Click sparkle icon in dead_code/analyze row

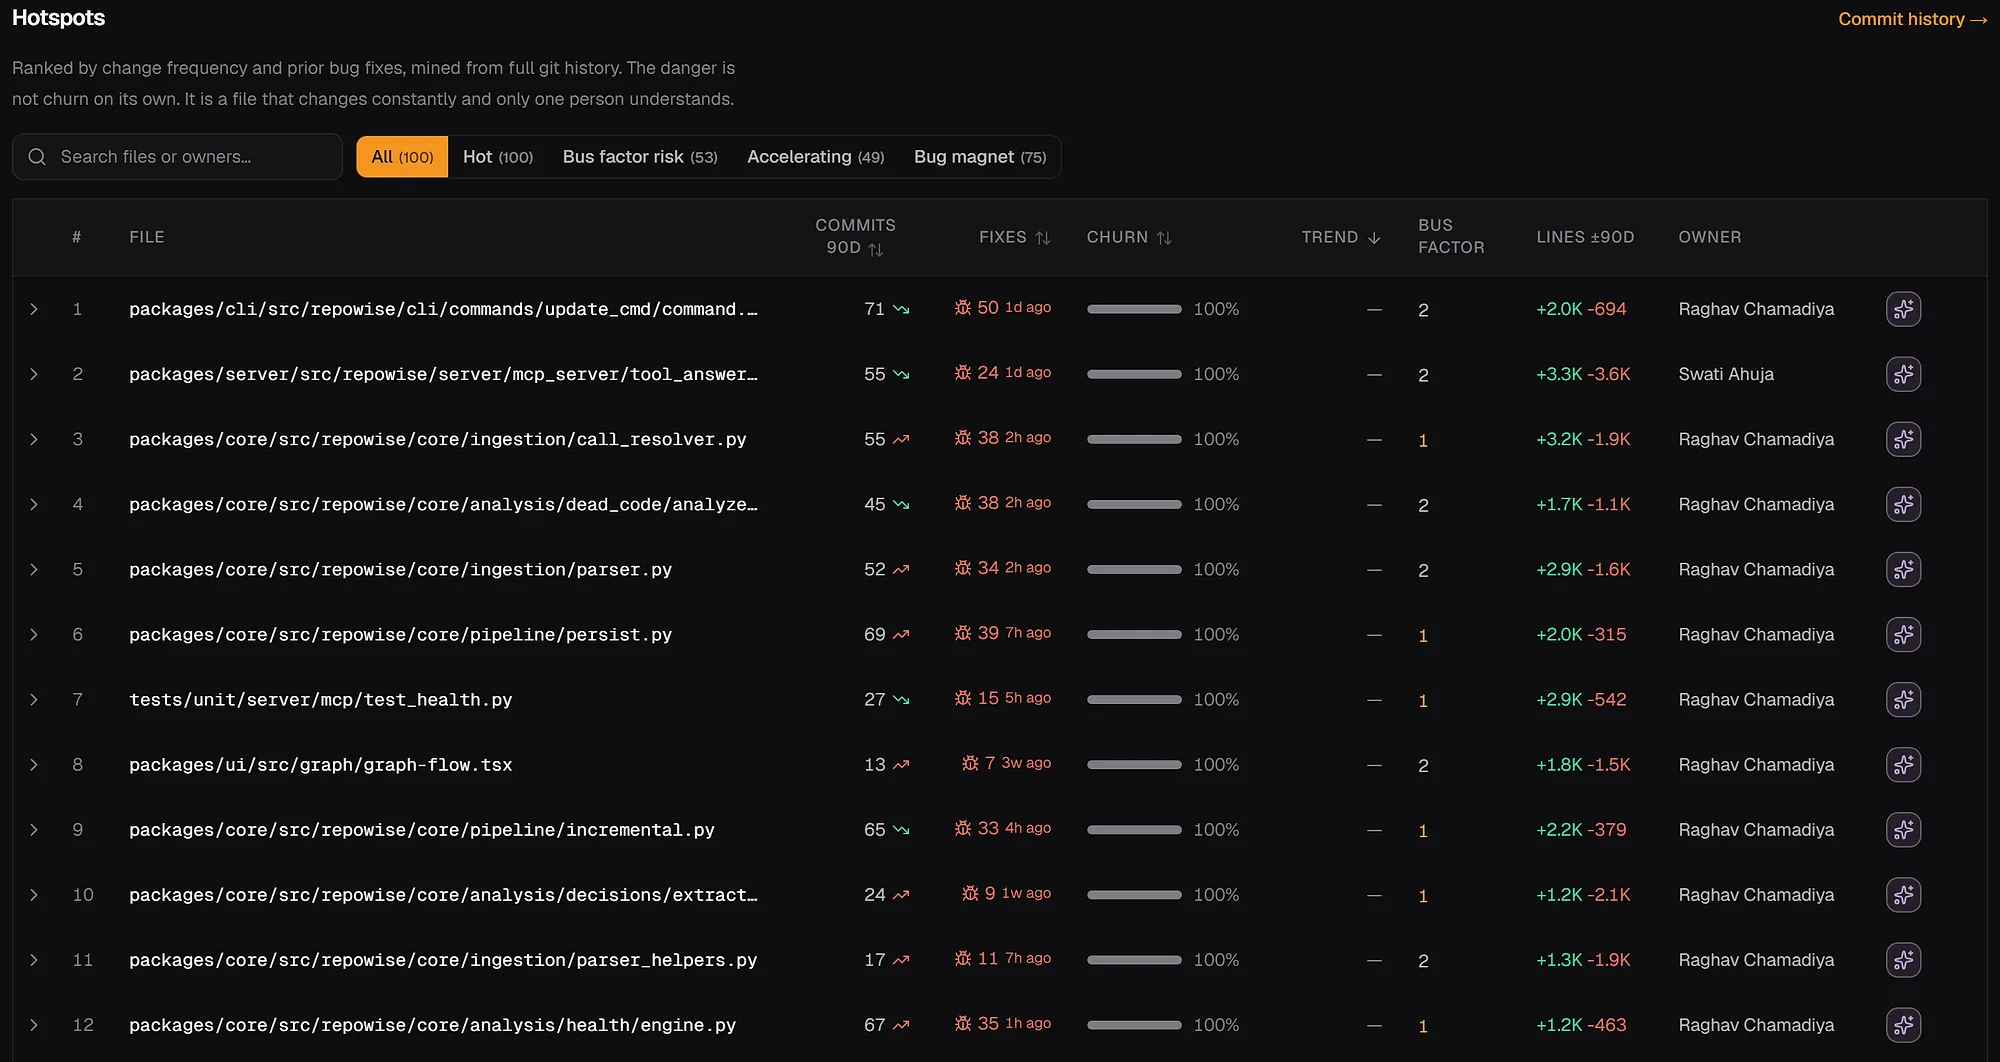click(1903, 504)
